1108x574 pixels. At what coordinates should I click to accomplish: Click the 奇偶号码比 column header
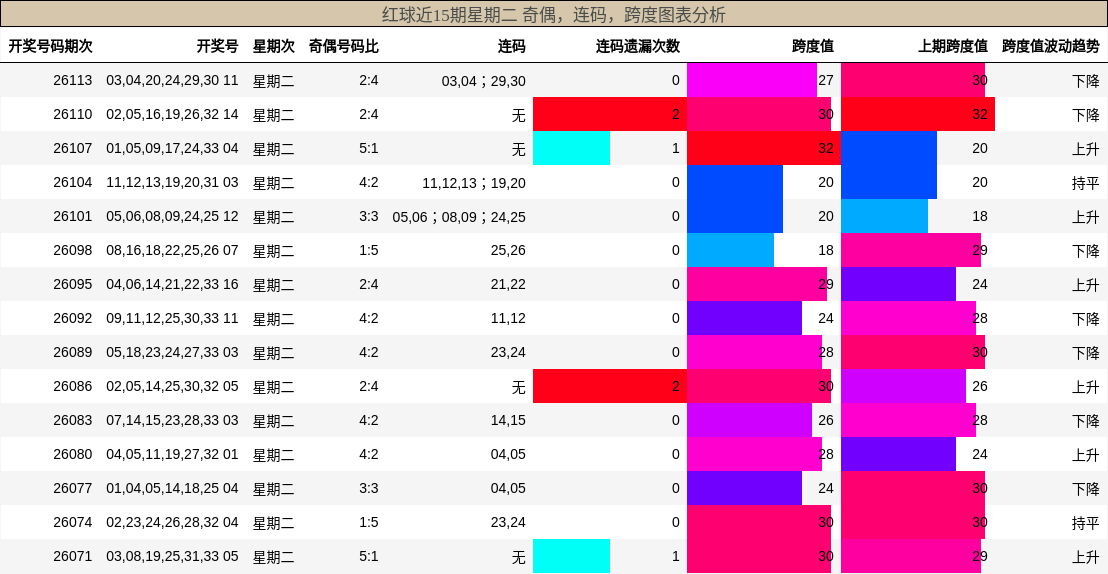pos(343,47)
